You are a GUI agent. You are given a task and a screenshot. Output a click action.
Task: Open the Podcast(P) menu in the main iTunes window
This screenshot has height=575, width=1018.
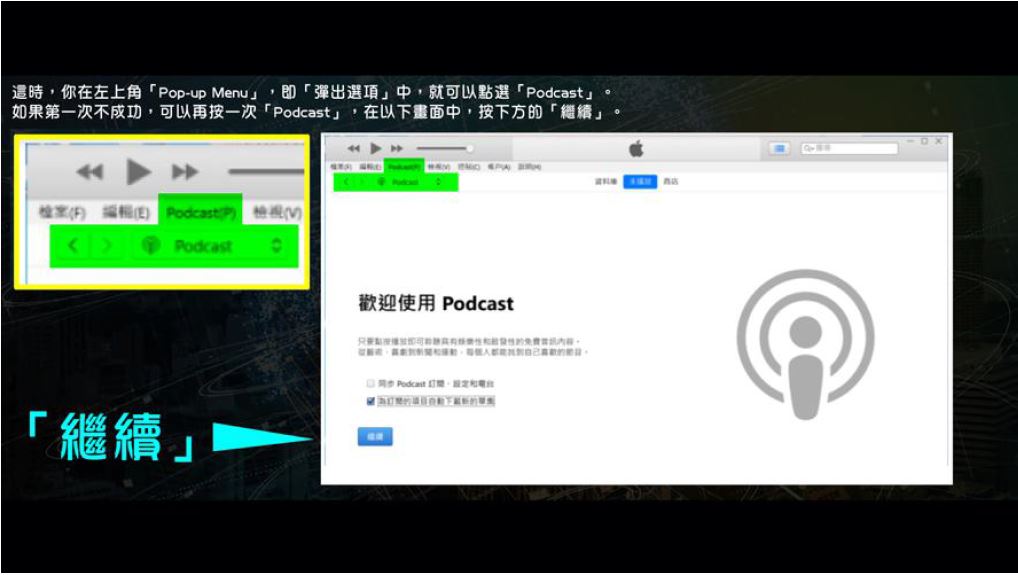pyautogui.click(x=404, y=167)
